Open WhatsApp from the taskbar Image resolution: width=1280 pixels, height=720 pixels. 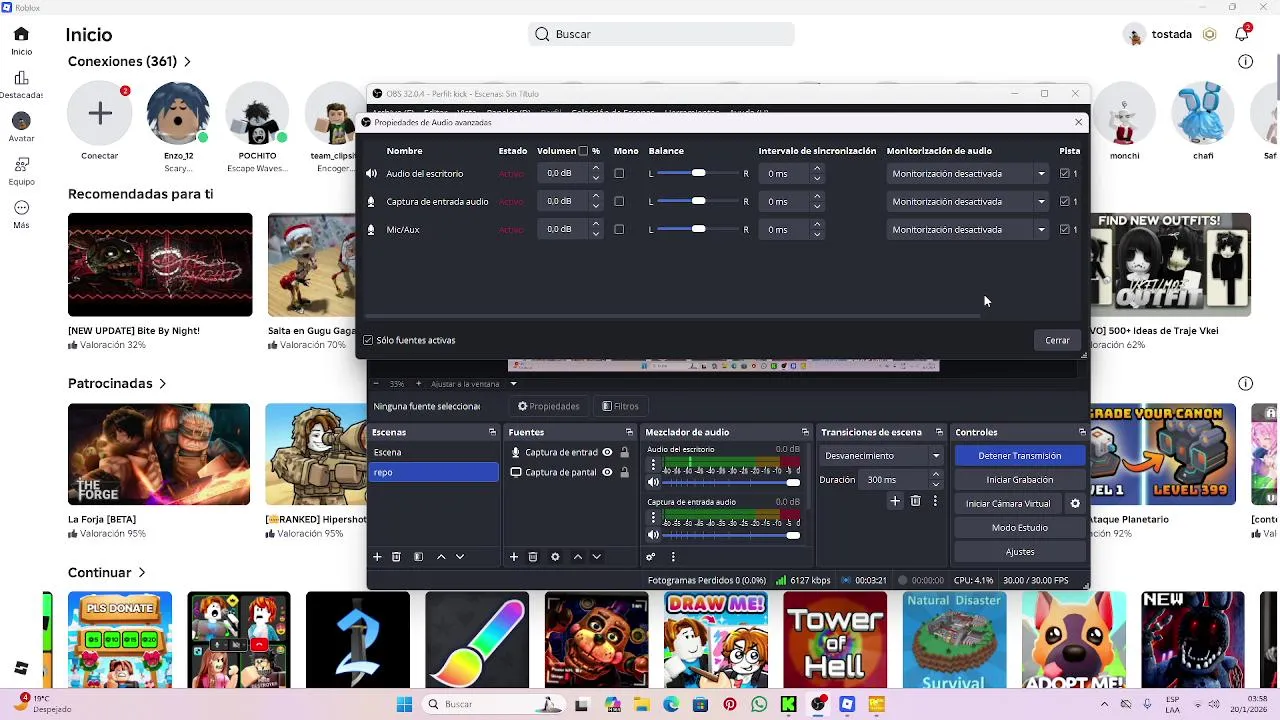tap(759, 705)
